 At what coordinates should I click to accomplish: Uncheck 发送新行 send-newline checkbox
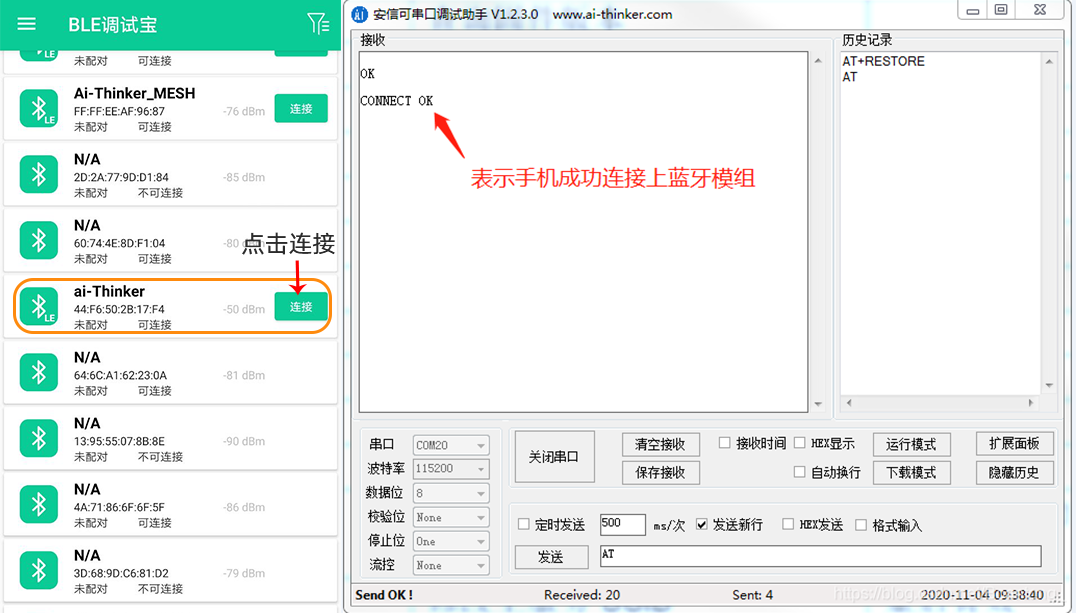701,524
